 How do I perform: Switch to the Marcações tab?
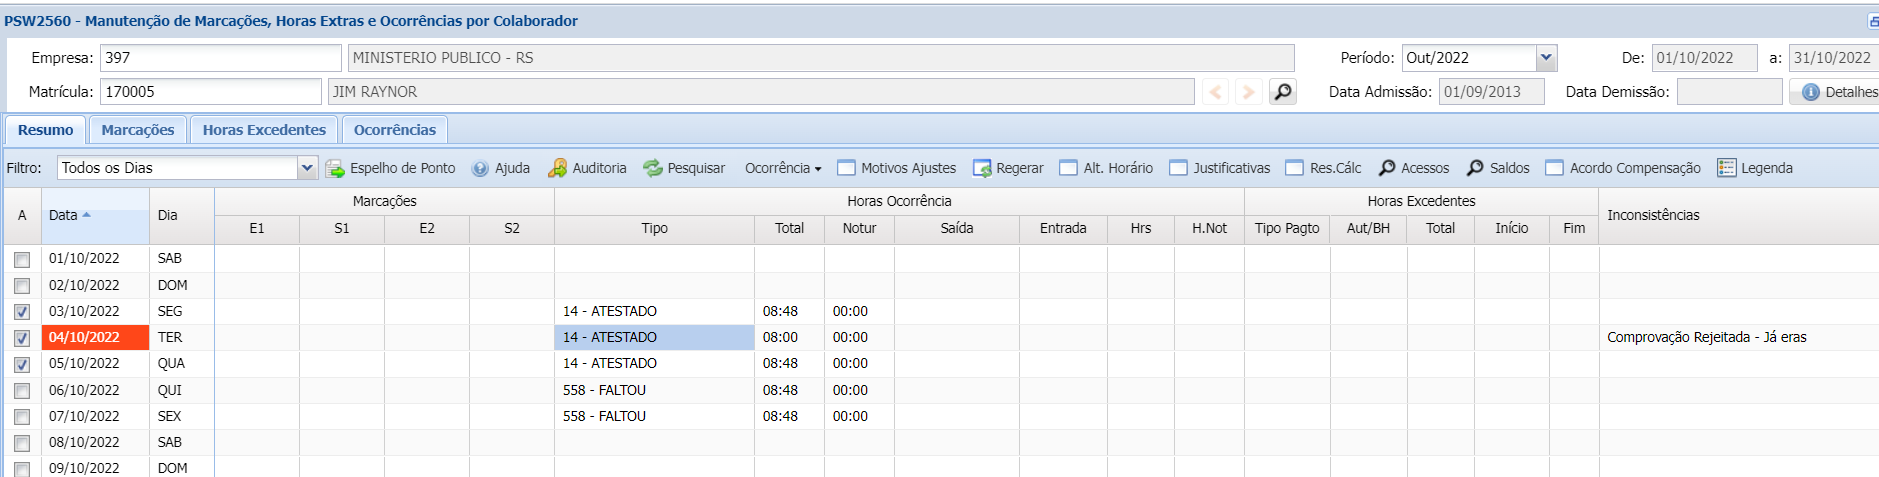[138, 130]
